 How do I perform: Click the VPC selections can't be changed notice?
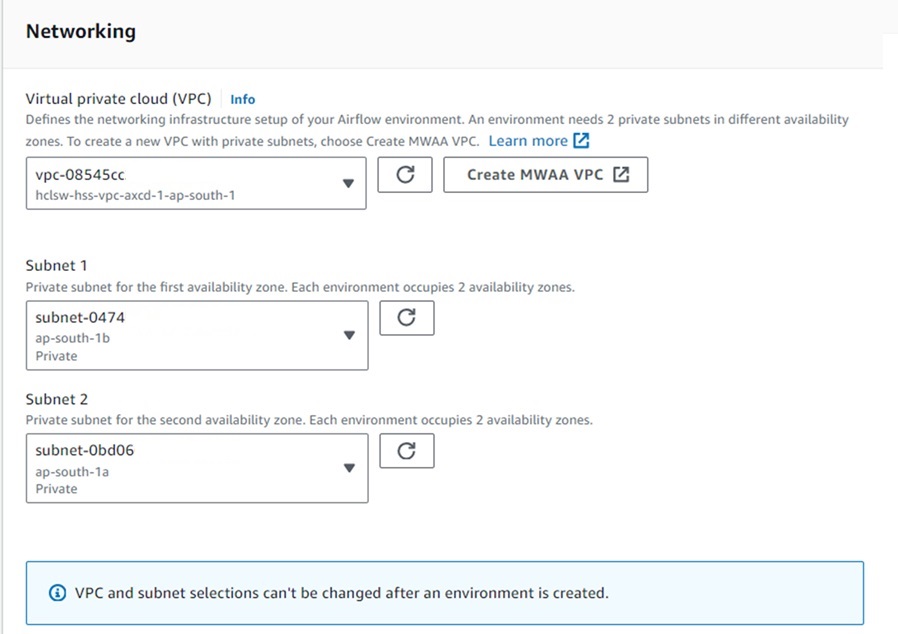tap(341, 593)
